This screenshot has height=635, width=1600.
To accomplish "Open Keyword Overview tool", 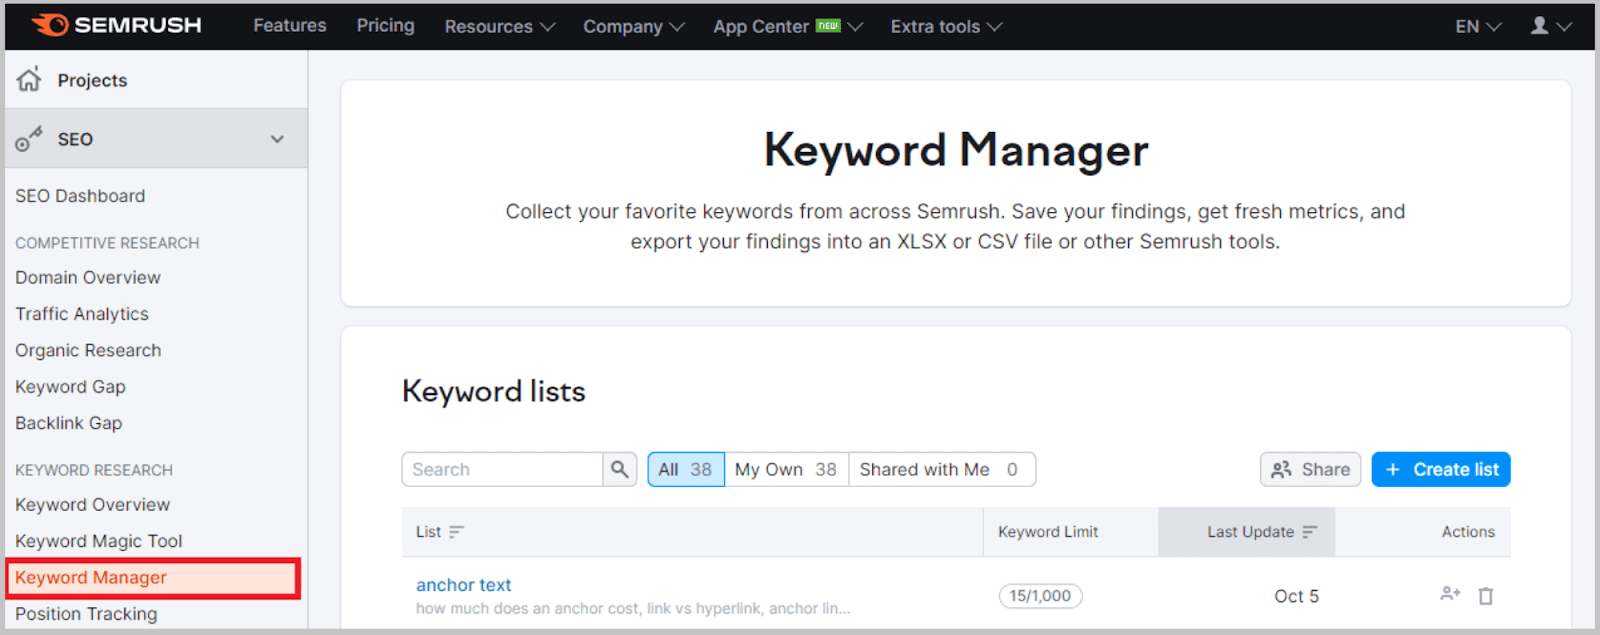I will click(92, 505).
